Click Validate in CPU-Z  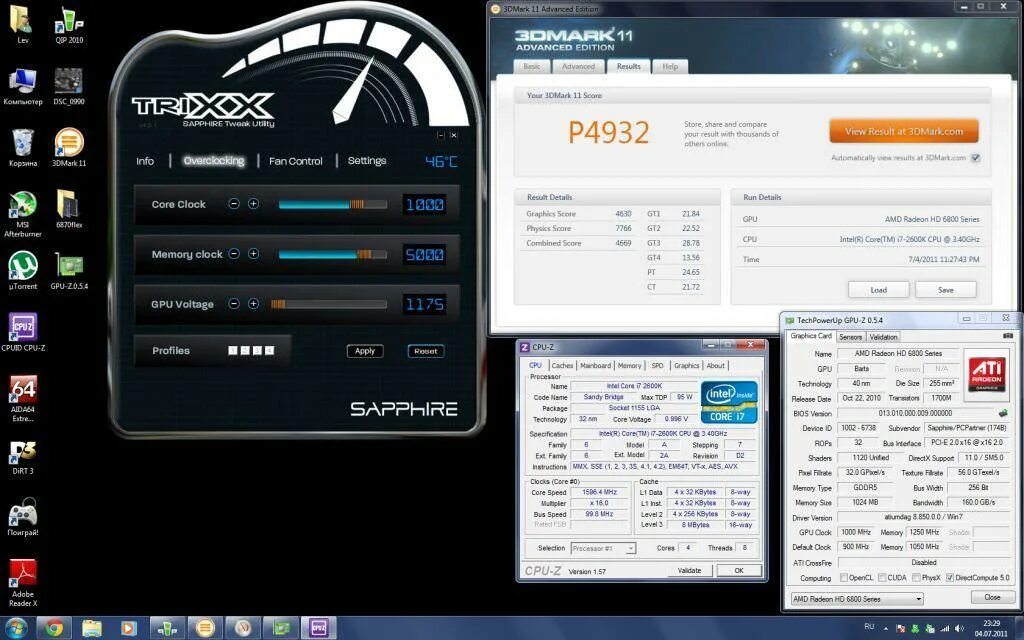[689, 570]
